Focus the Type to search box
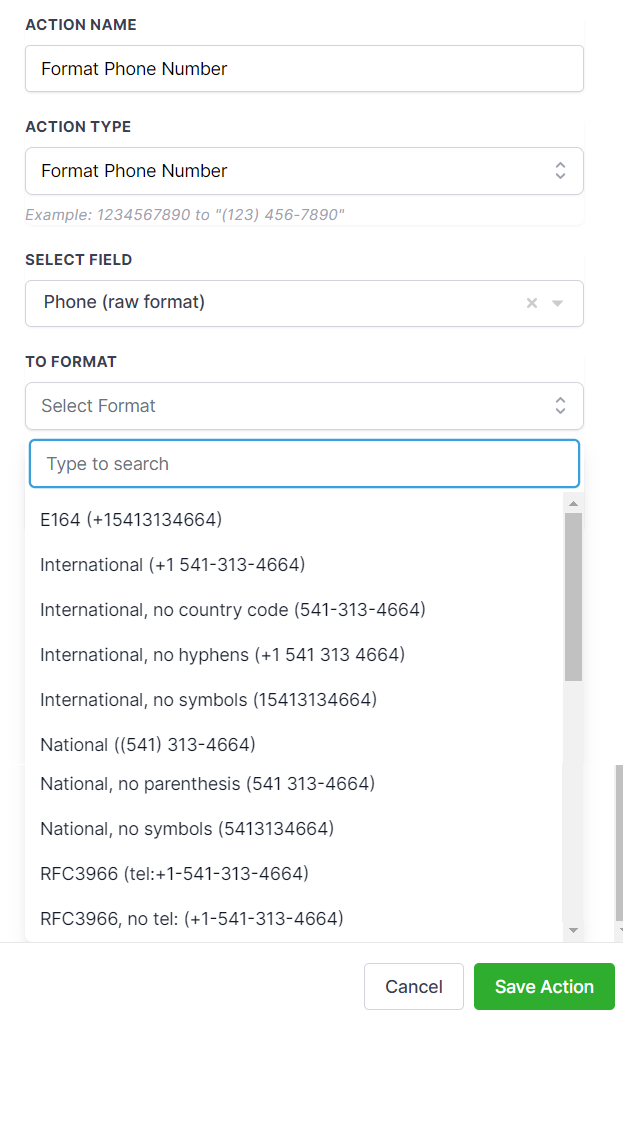Screen dimensions: 628x1128 304,463
